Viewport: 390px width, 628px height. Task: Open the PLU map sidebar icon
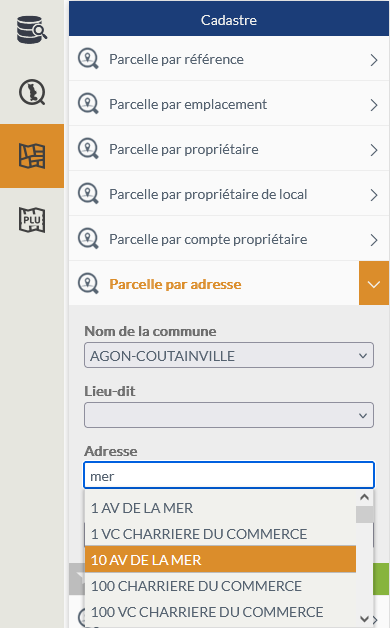pos(32,219)
